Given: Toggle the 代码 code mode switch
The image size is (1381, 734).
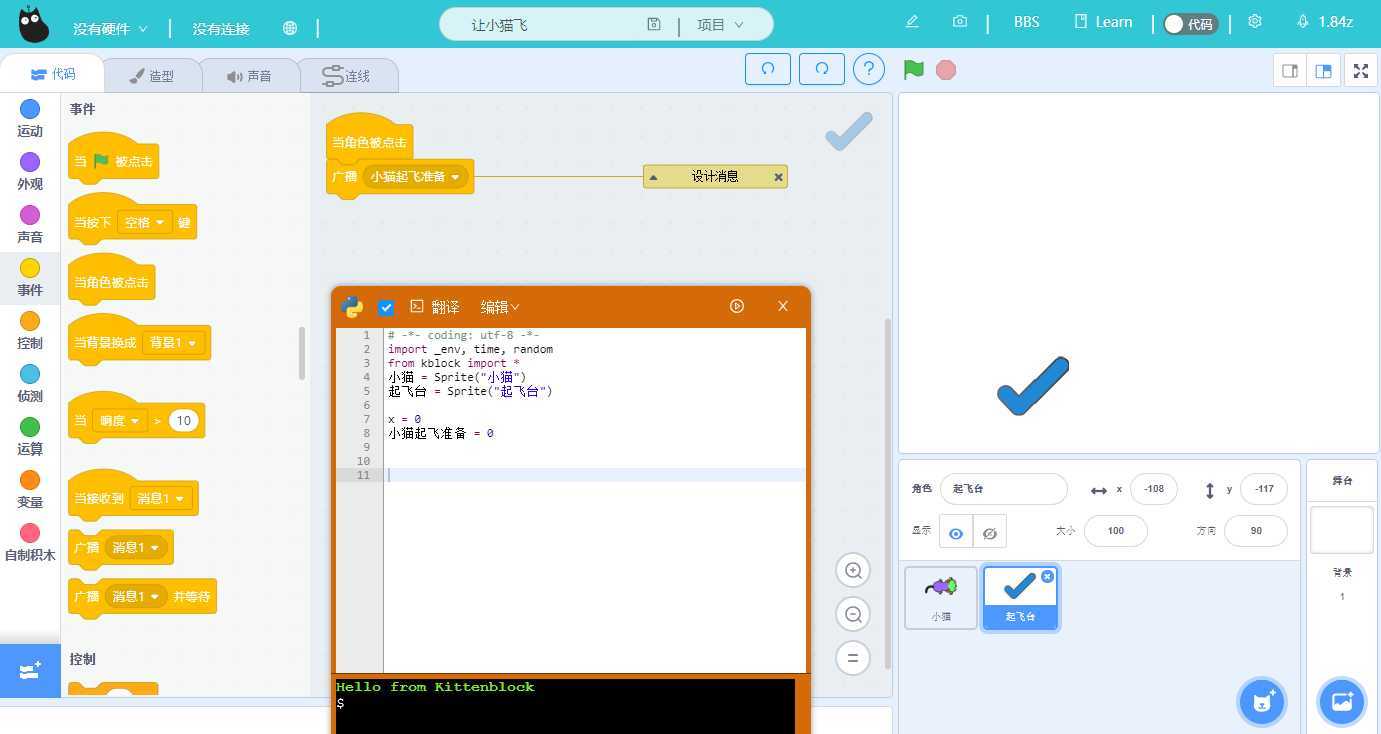Looking at the screenshot, I should pyautogui.click(x=1190, y=24).
